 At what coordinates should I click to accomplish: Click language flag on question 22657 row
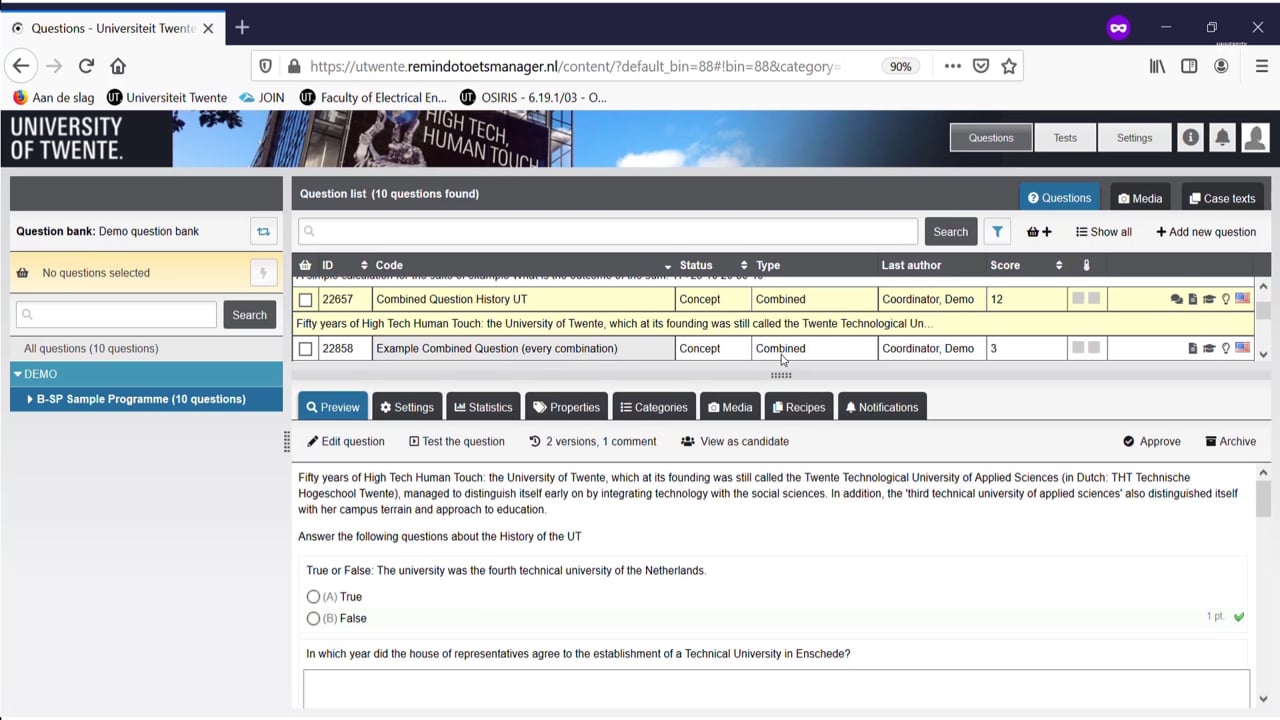tap(1242, 298)
